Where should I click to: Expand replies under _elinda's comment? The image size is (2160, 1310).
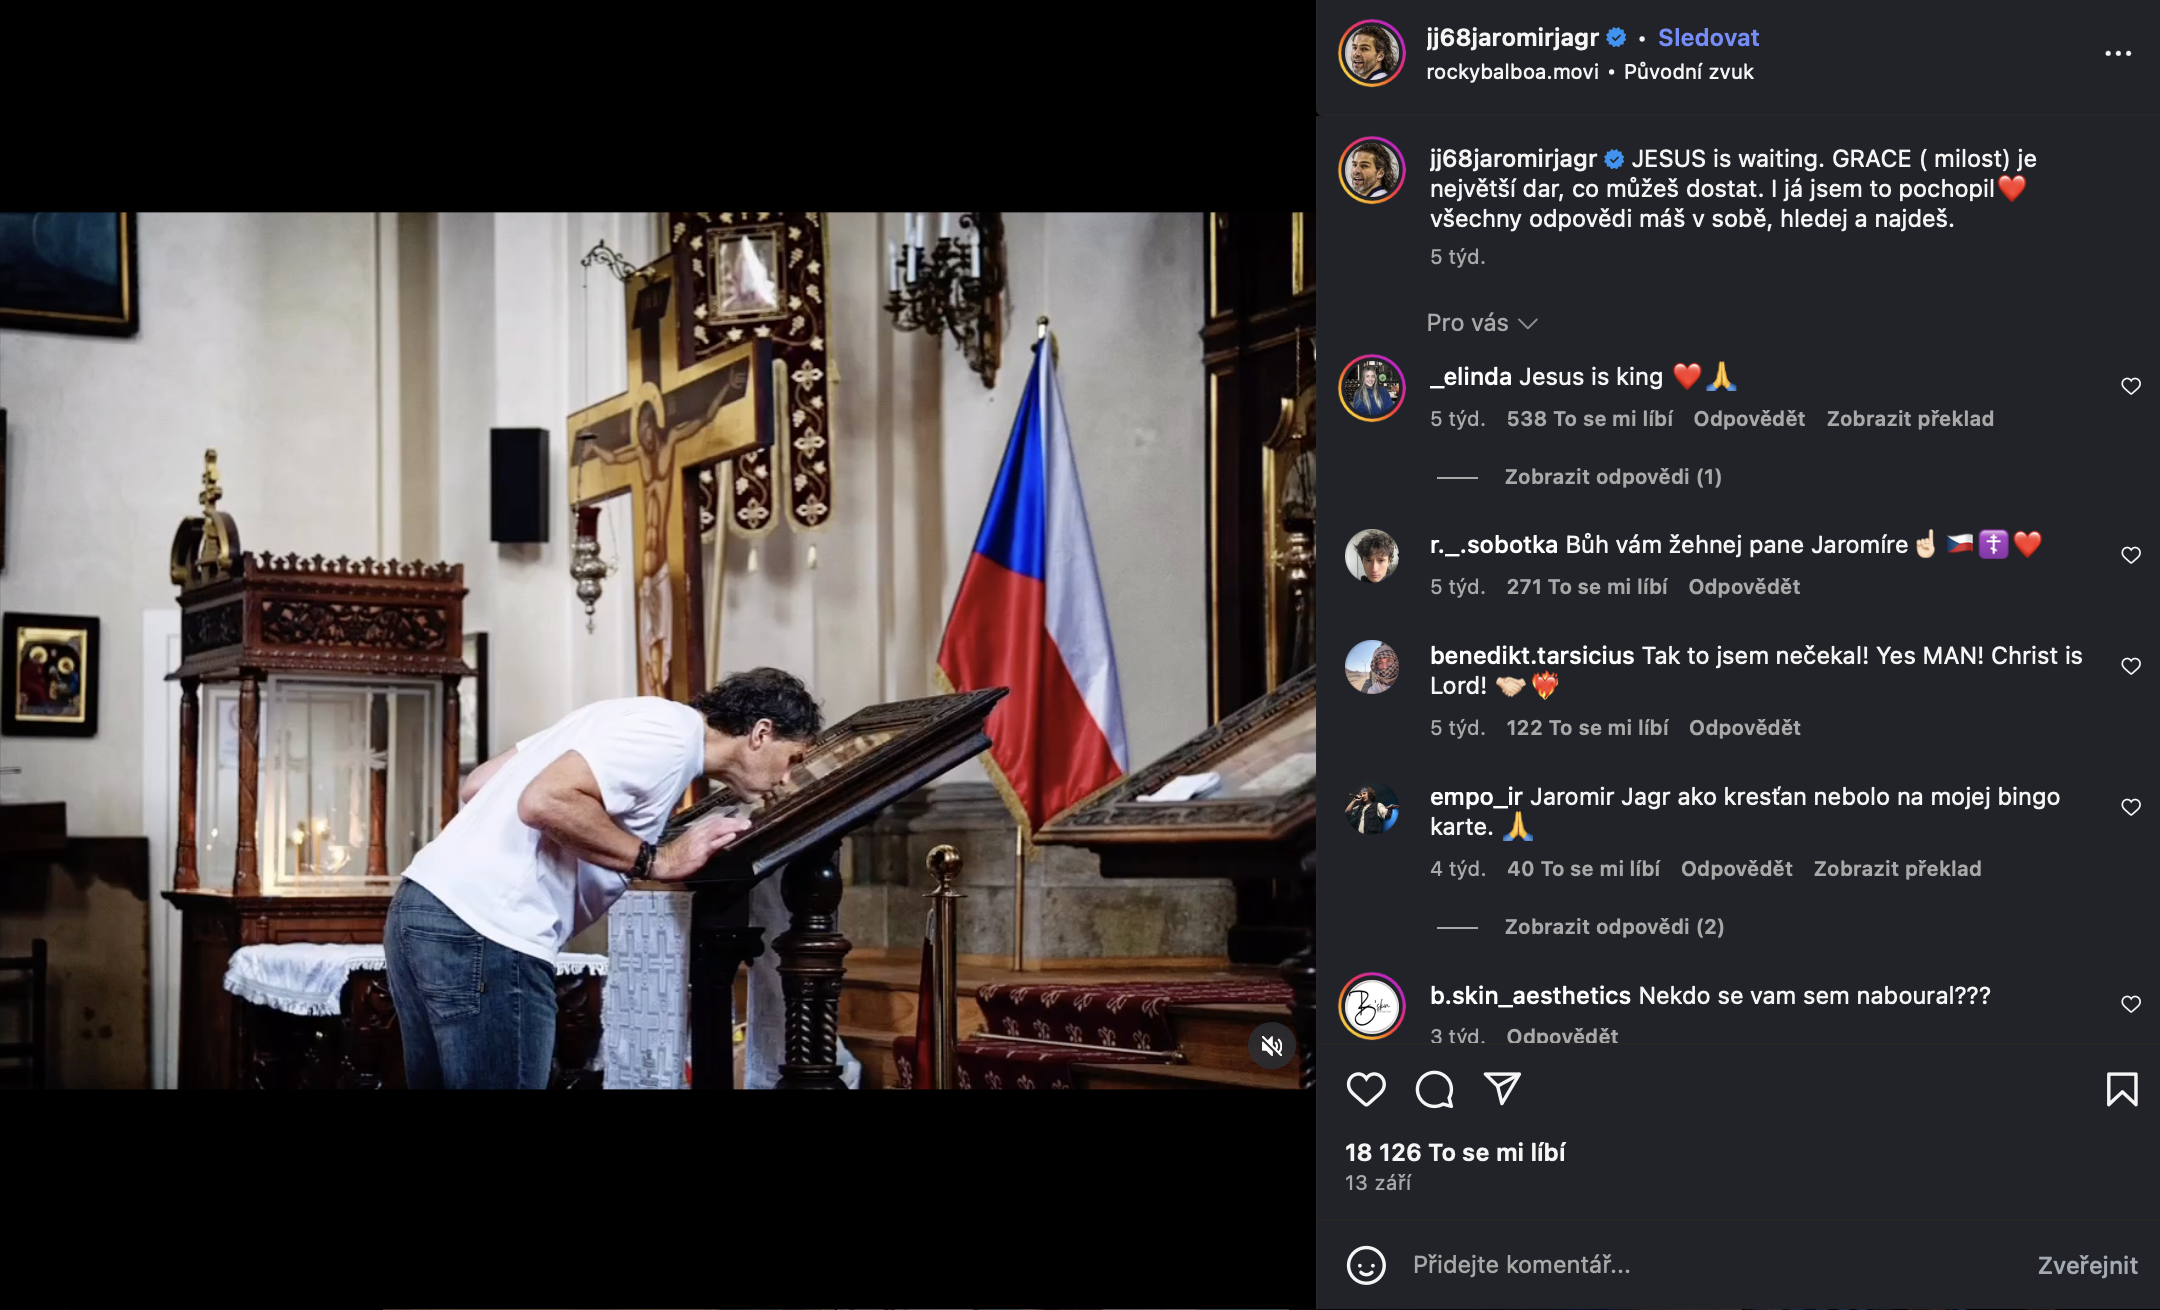click(x=1612, y=477)
